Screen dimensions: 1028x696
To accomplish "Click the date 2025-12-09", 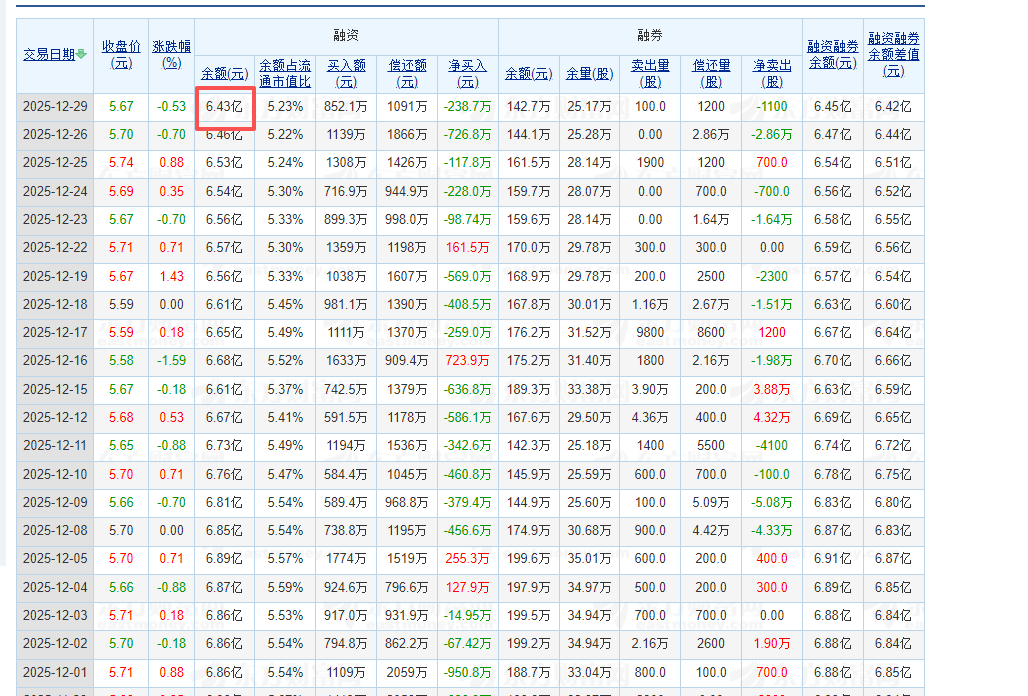I will [55, 503].
